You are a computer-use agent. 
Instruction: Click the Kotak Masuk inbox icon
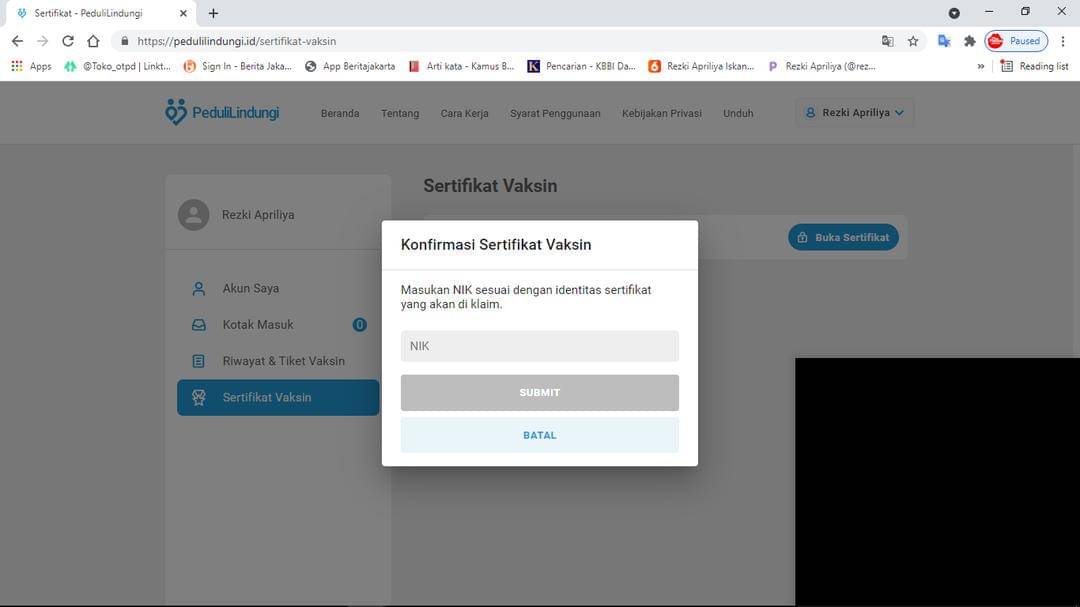click(x=198, y=325)
